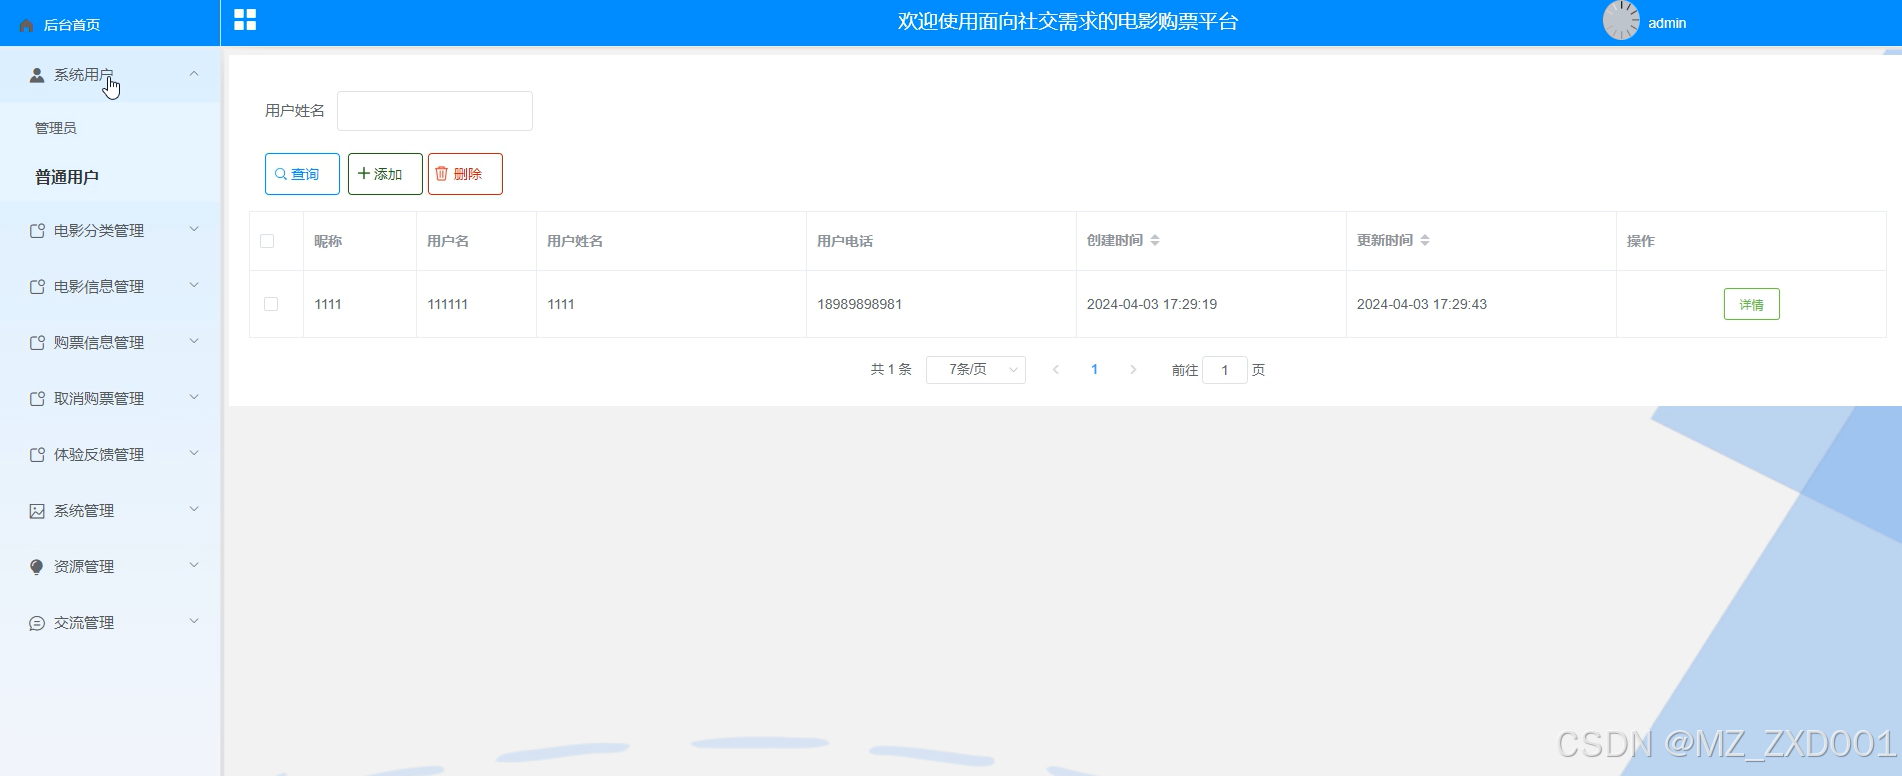This screenshot has width=1902, height=776.
Task: Check the checkbox for row 1111
Action: click(x=271, y=304)
